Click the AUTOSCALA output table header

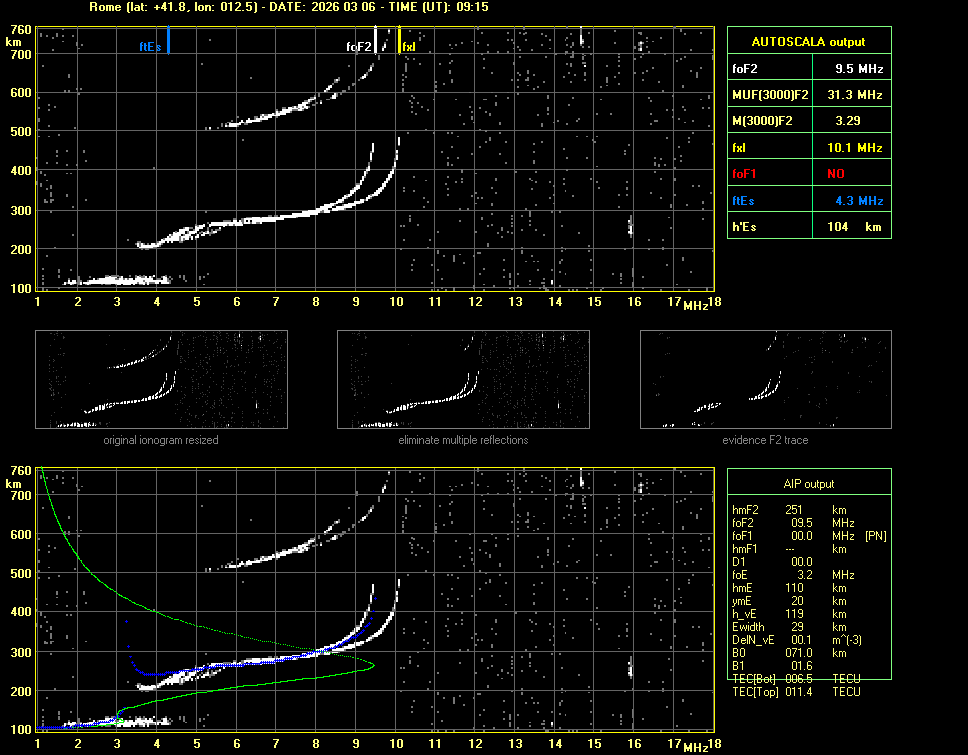click(x=808, y=42)
